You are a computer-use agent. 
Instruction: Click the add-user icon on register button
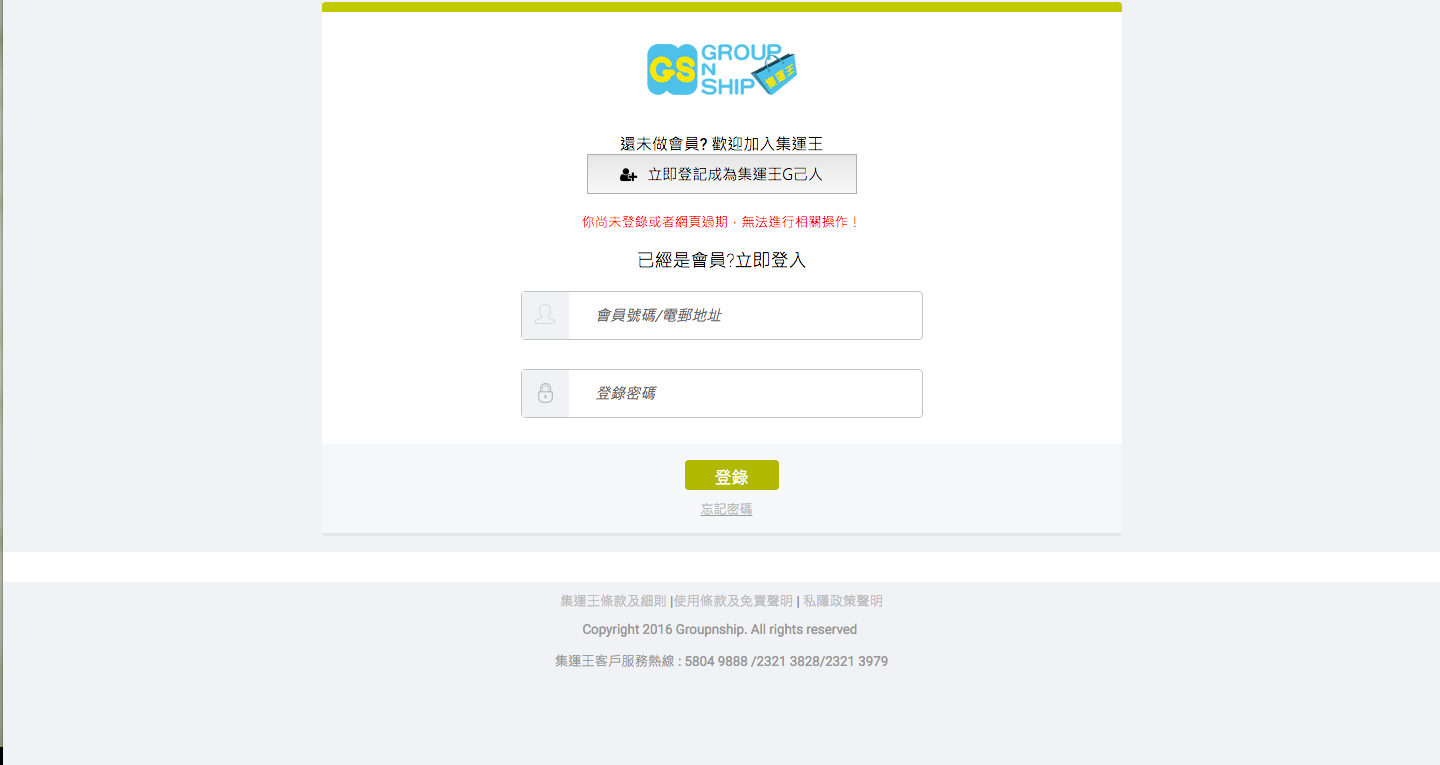[628, 175]
